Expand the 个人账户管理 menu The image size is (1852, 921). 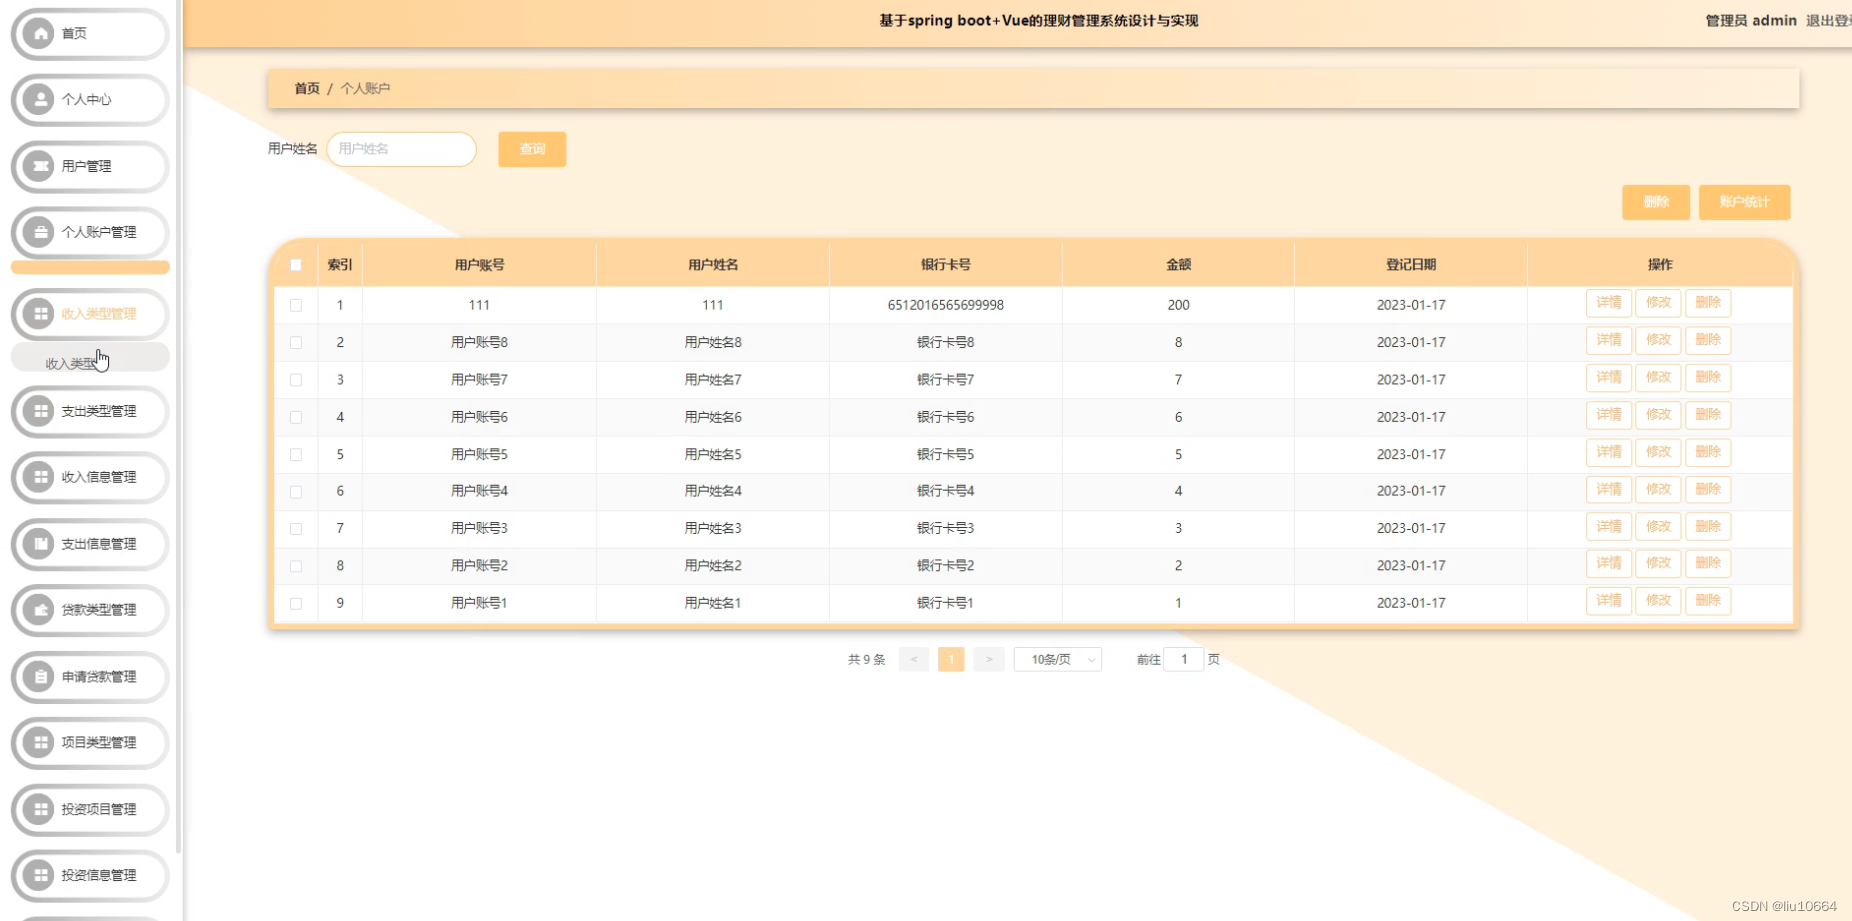(x=90, y=232)
